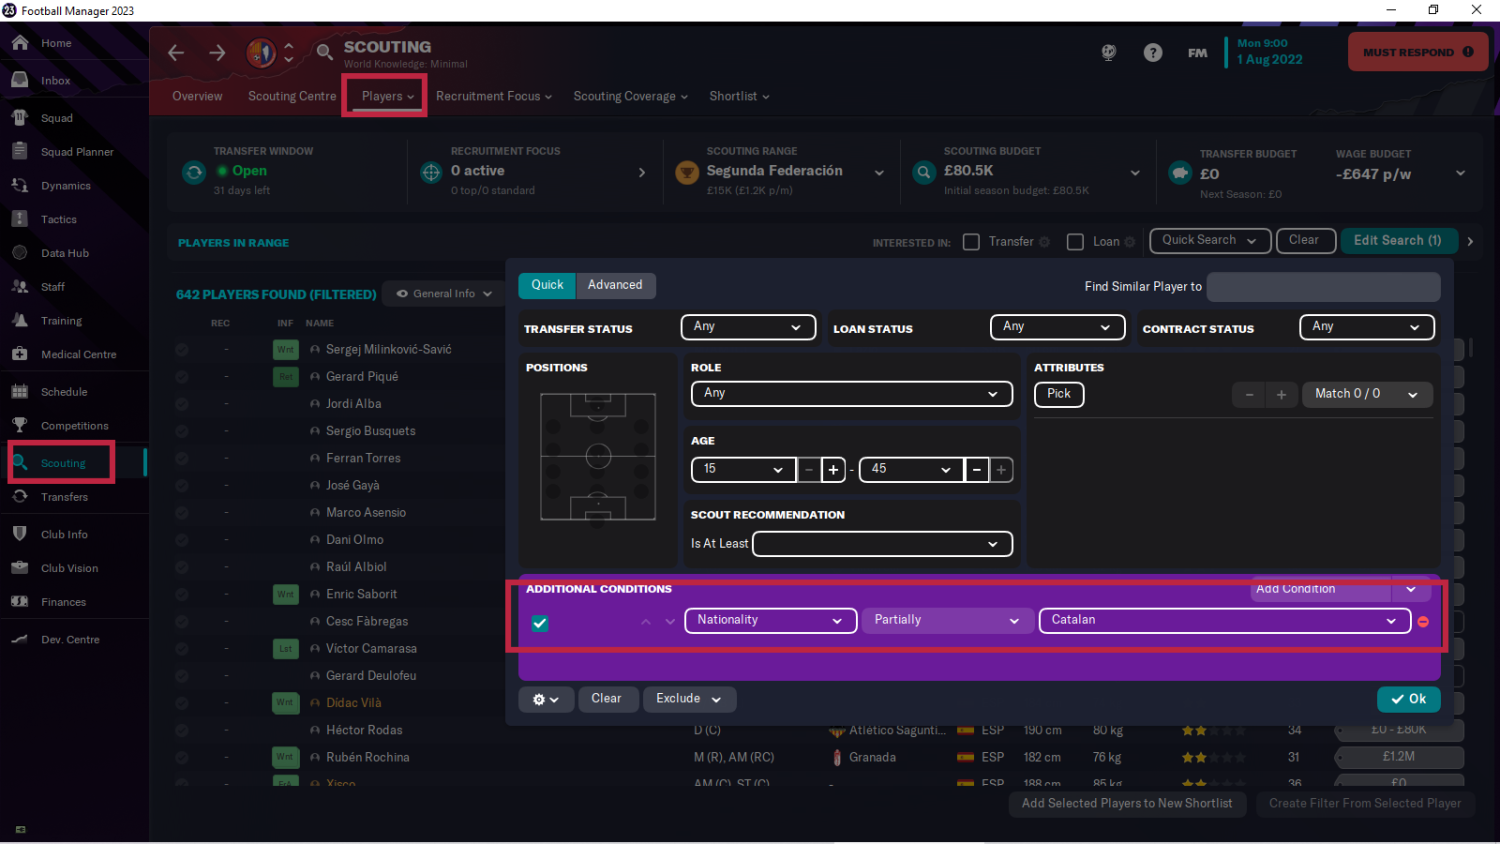This screenshot has height=844, width=1500.
Task: Open Squad Planner in the sidebar
Action: (x=75, y=152)
